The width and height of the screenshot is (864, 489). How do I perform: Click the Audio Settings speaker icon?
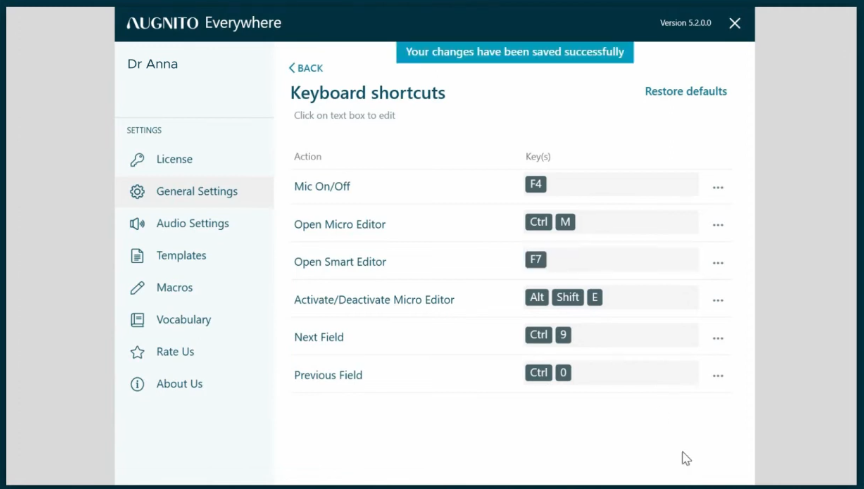[137, 223]
